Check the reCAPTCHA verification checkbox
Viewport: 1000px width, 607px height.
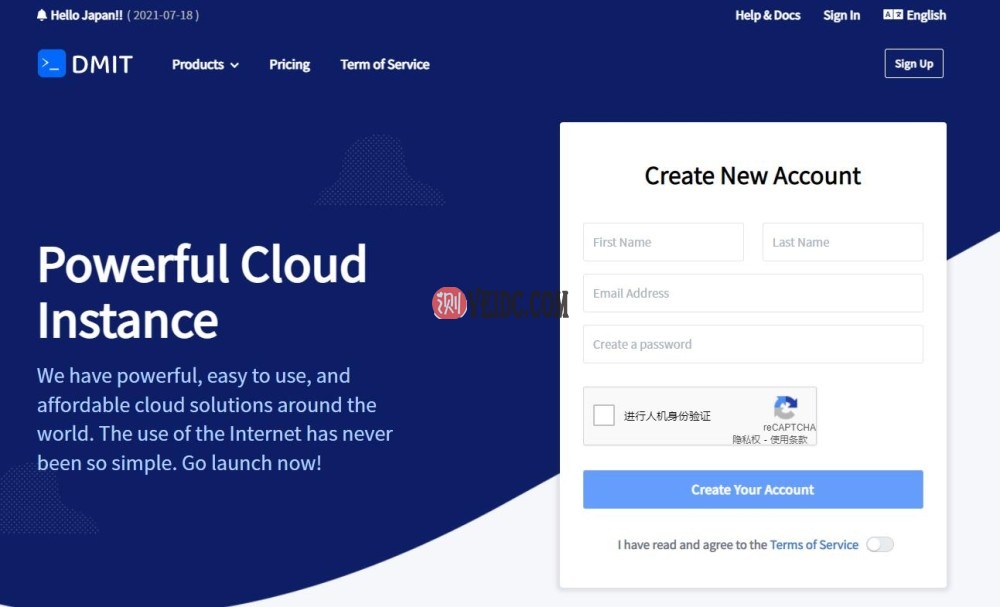[604, 415]
